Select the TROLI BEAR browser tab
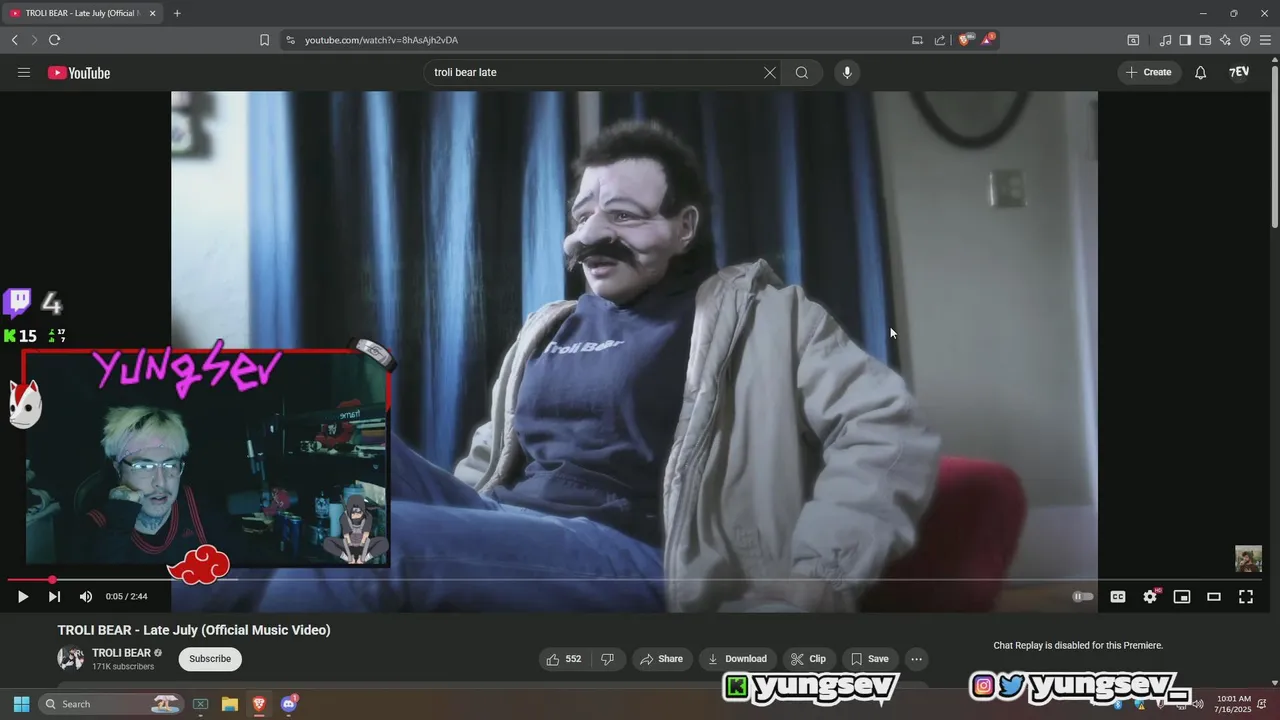 (84, 13)
